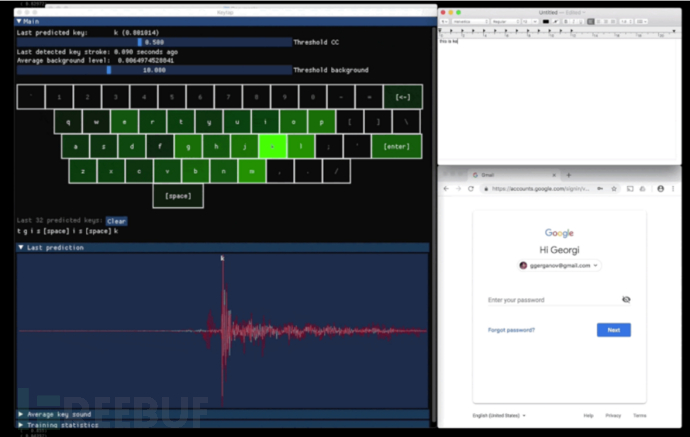Open the Privacy link on Google page
The width and height of the screenshot is (690, 437).
click(x=613, y=415)
